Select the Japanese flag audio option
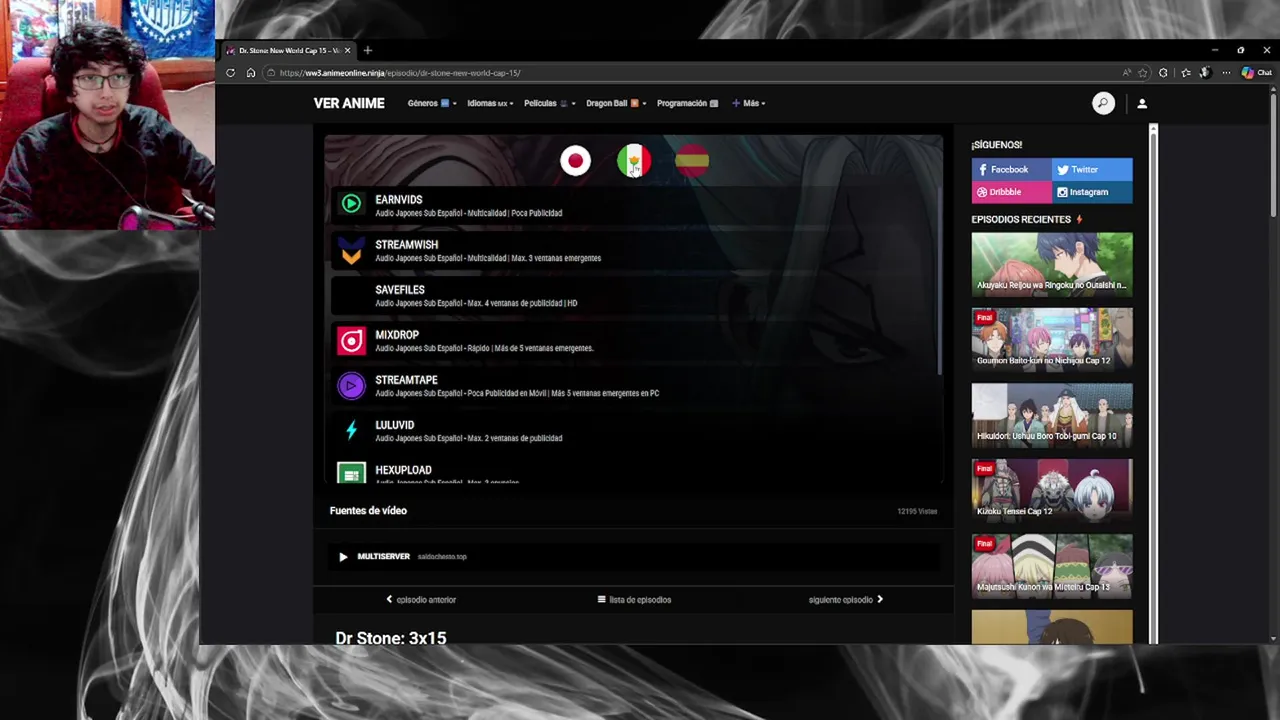The height and width of the screenshot is (720, 1280). (x=575, y=160)
